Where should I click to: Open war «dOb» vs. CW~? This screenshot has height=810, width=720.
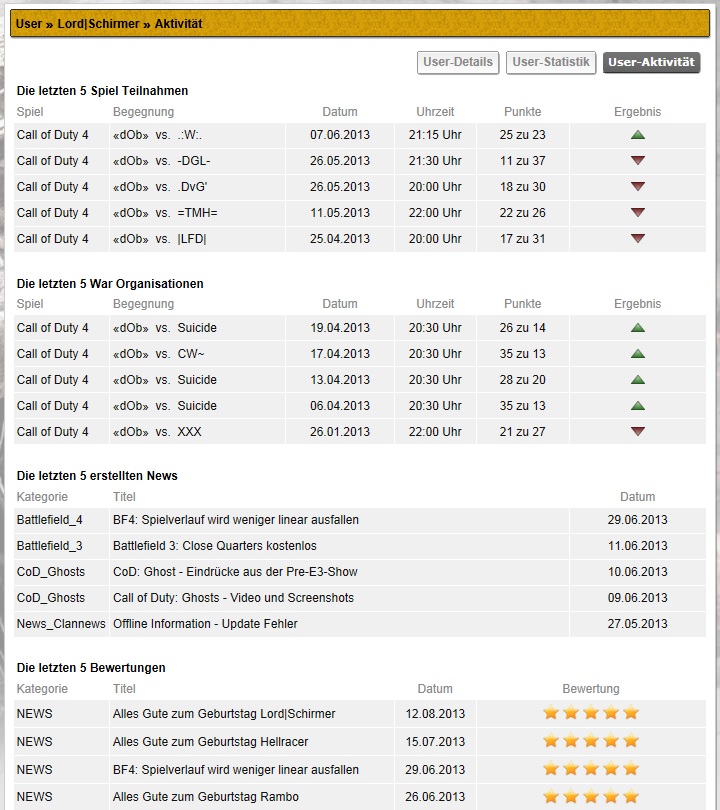(159, 354)
